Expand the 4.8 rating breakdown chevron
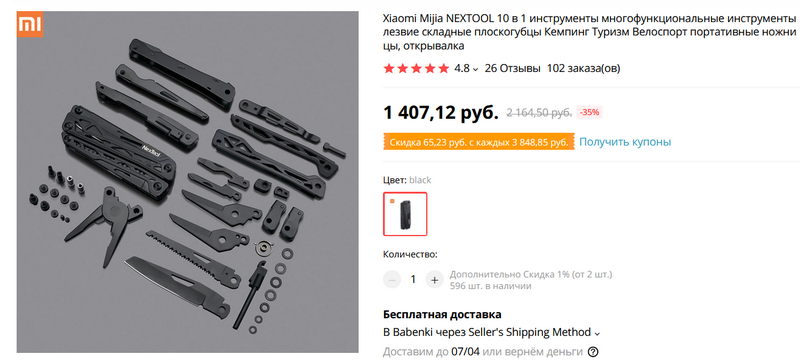The width and height of the screenshot is (800, 361). (x=476, y=69)
